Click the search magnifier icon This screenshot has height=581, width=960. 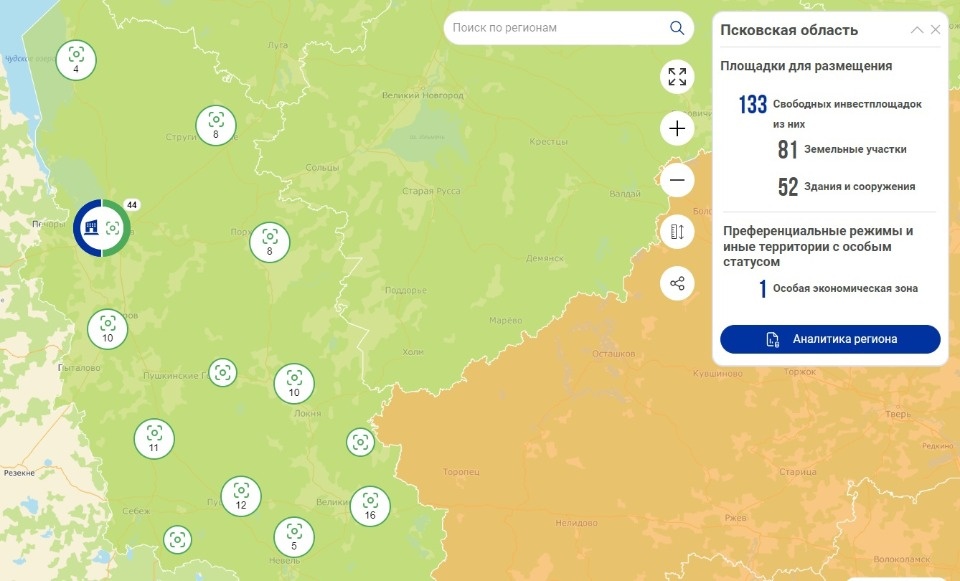[676, 28]
